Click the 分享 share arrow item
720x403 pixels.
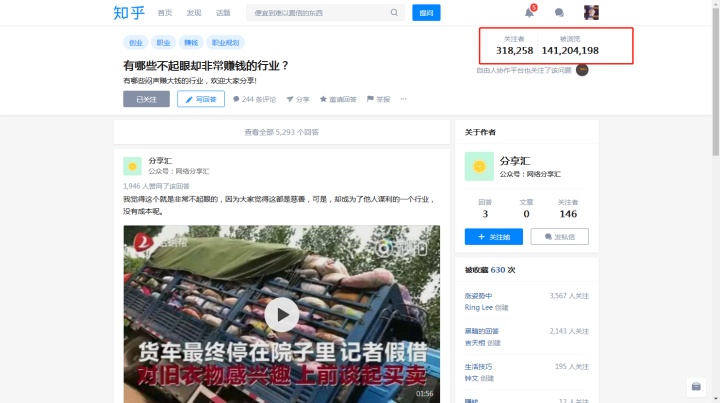point(298,99)
